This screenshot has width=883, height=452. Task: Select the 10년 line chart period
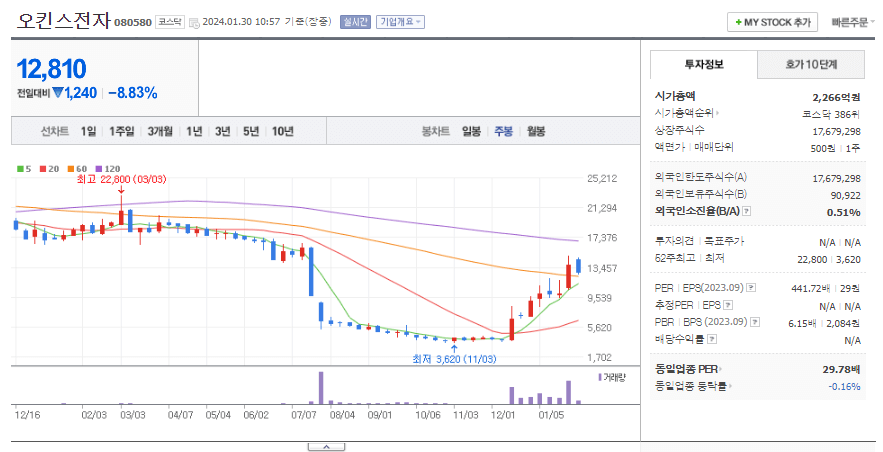coord(283,132)
